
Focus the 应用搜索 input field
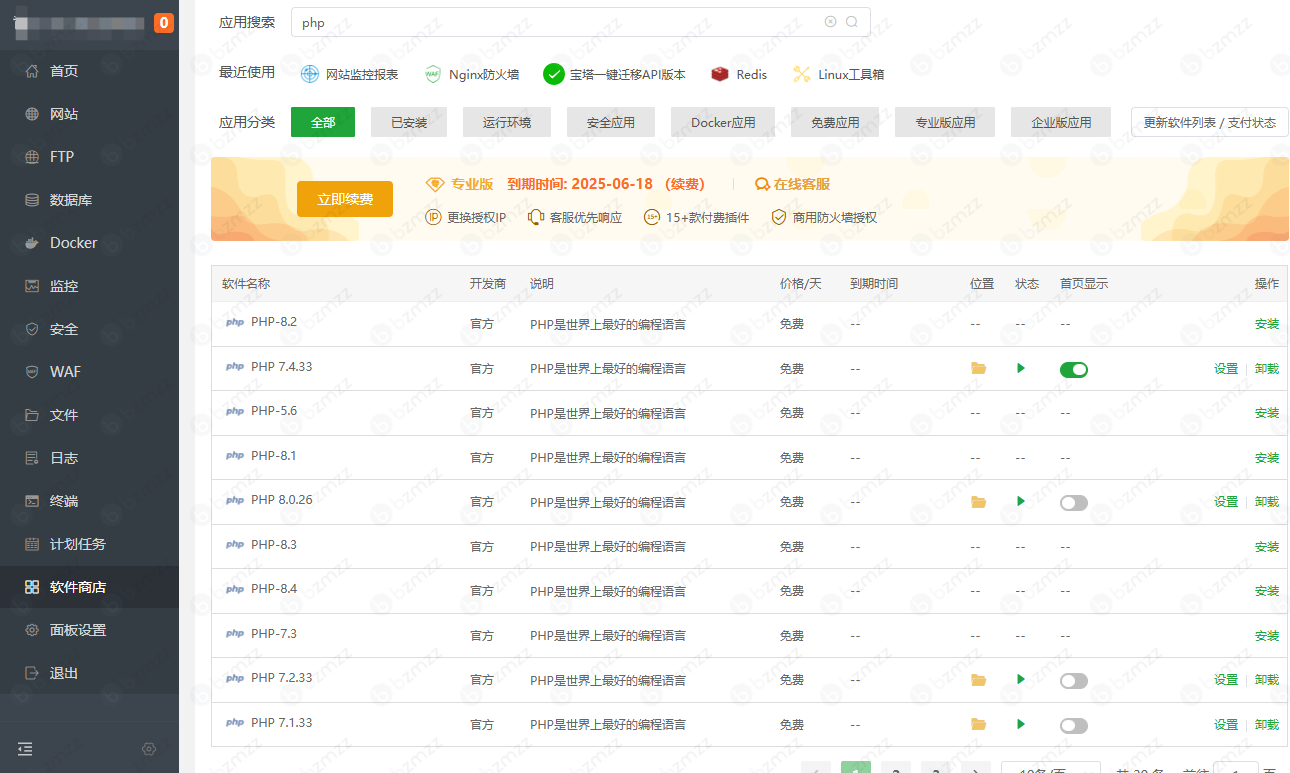(581, 22)
